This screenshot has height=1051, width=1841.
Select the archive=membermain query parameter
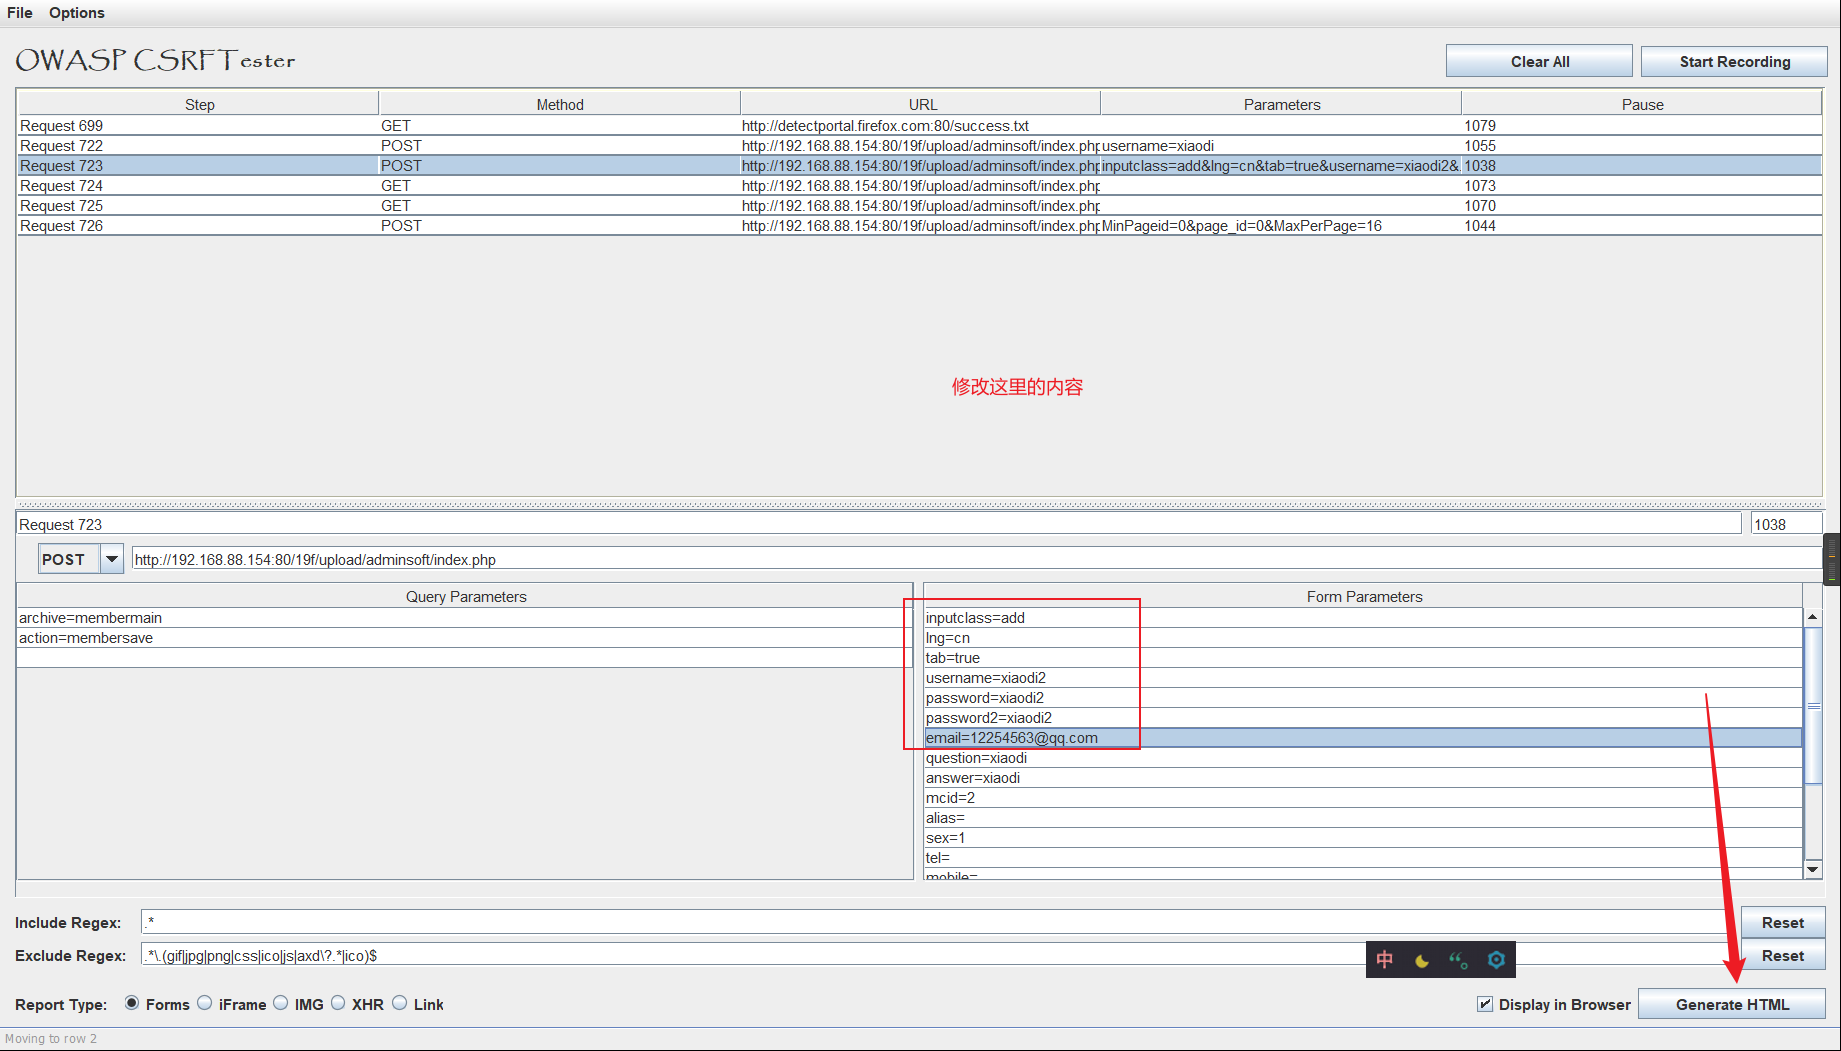[x=465, y=617]
